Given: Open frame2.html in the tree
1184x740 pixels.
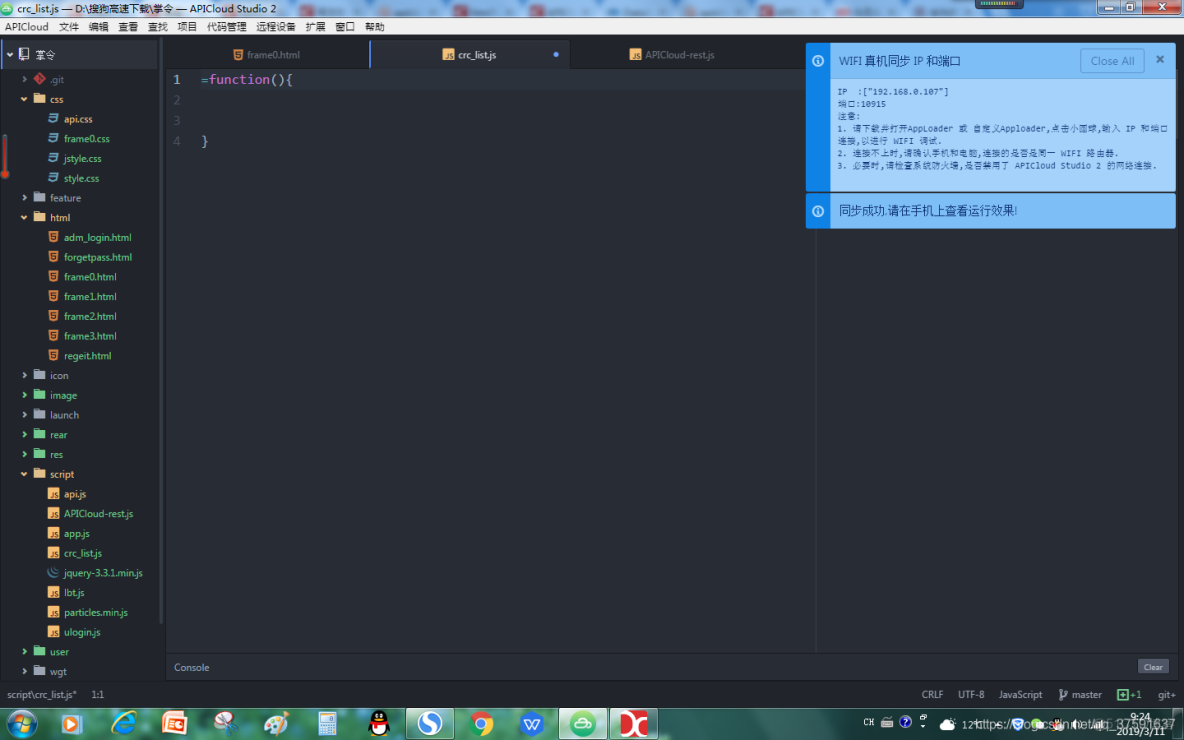Looking at the screenshot, I should (x=90, y=316).
